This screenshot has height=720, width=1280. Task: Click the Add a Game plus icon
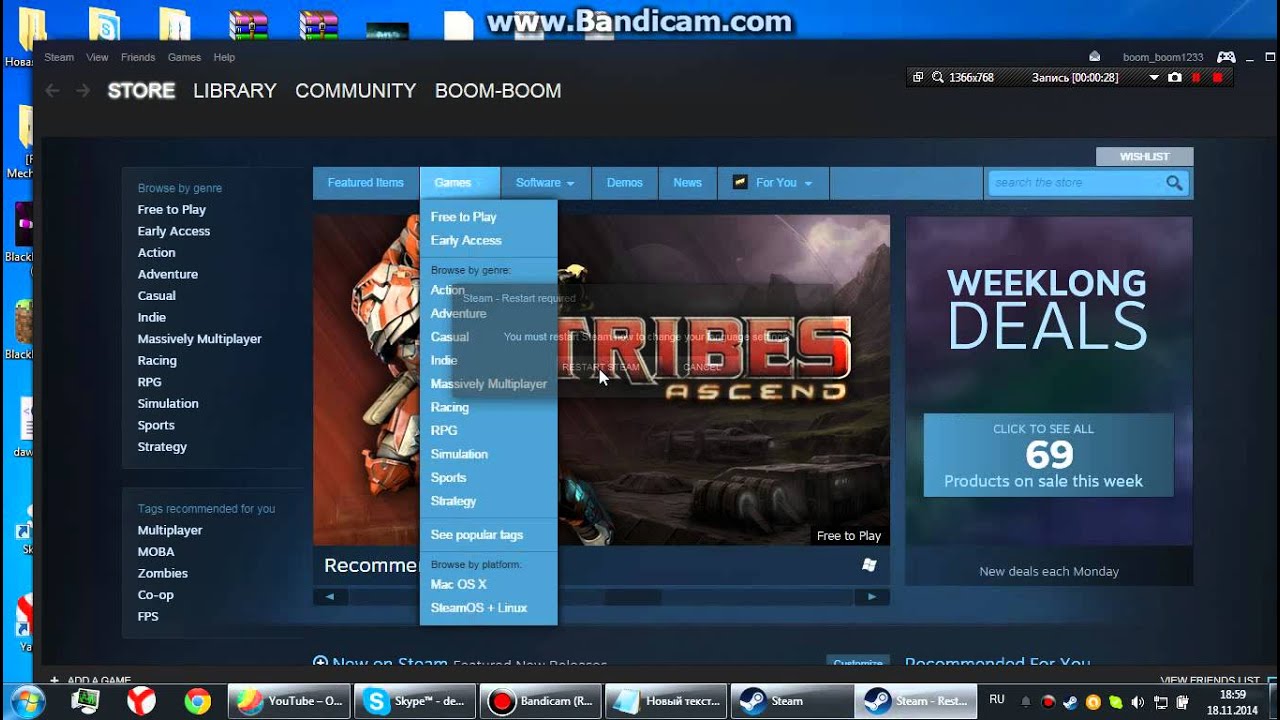[x=54, y=681]
